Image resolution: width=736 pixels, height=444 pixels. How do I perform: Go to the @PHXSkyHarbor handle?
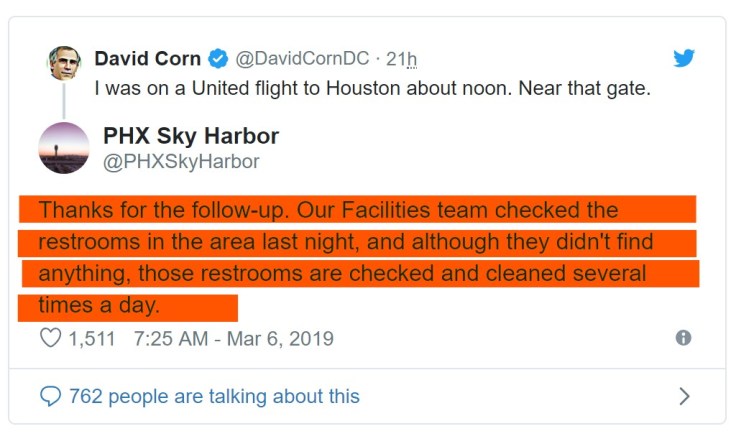click(181, 161)
